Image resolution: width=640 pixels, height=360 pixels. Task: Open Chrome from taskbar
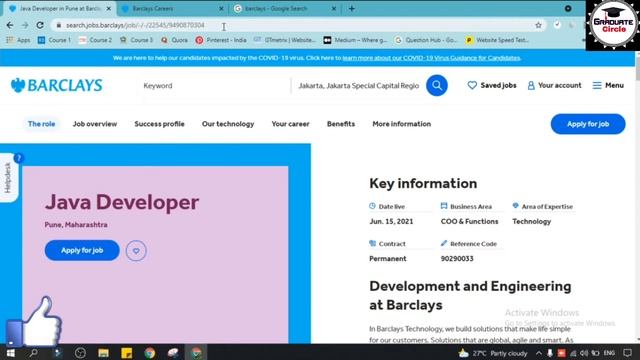150,353
